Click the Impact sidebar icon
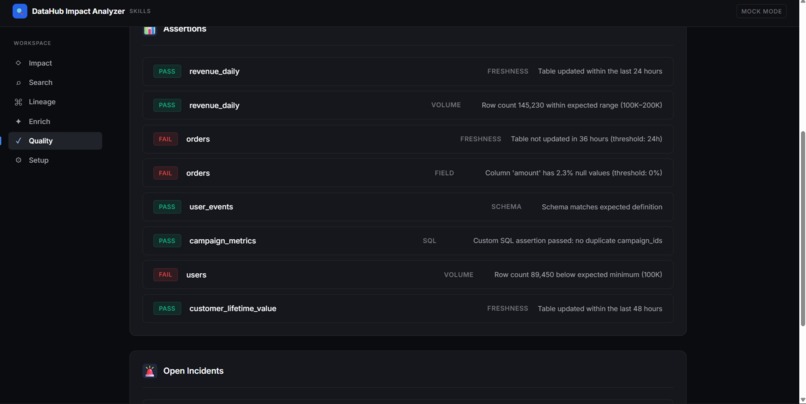The image size is (806, 404). click(19, 63)
